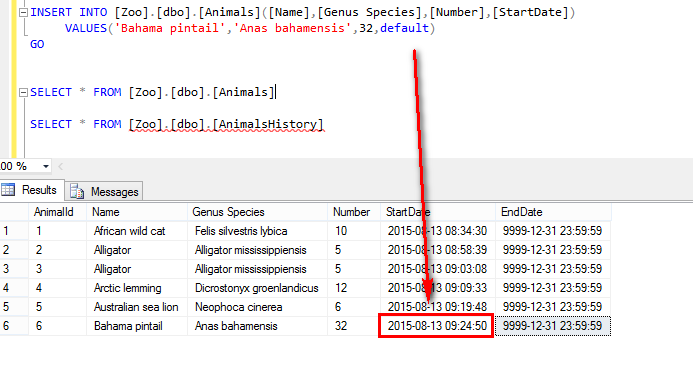Select row header 6 in results grid
This screenshot has height=368, width=693.
coord(14,326)
